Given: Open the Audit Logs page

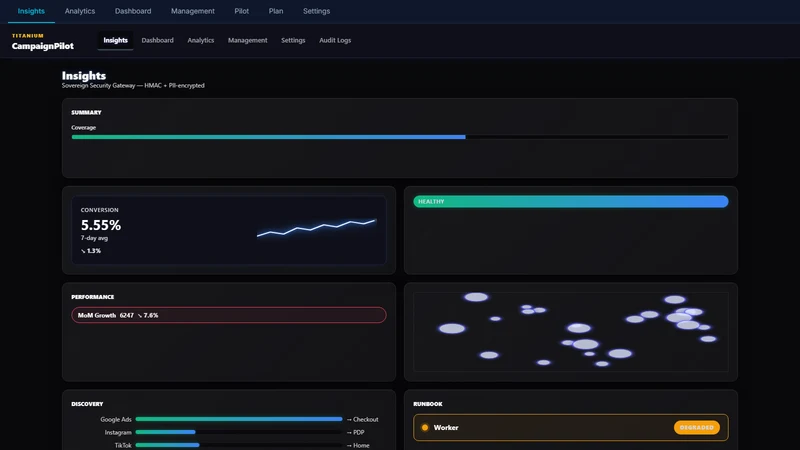Looking at the screenshot, I should point(335,40).
